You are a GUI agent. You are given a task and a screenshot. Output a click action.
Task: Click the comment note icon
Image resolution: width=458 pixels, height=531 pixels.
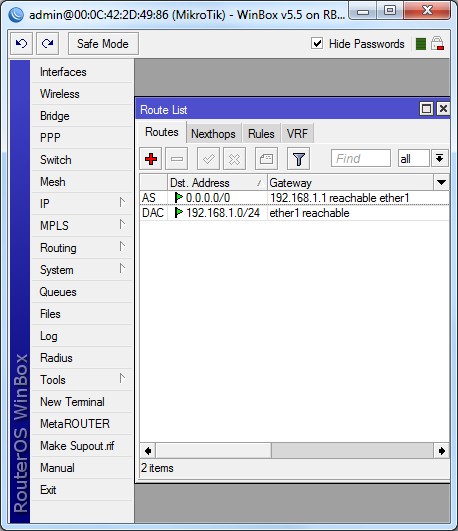pos(266,158)
